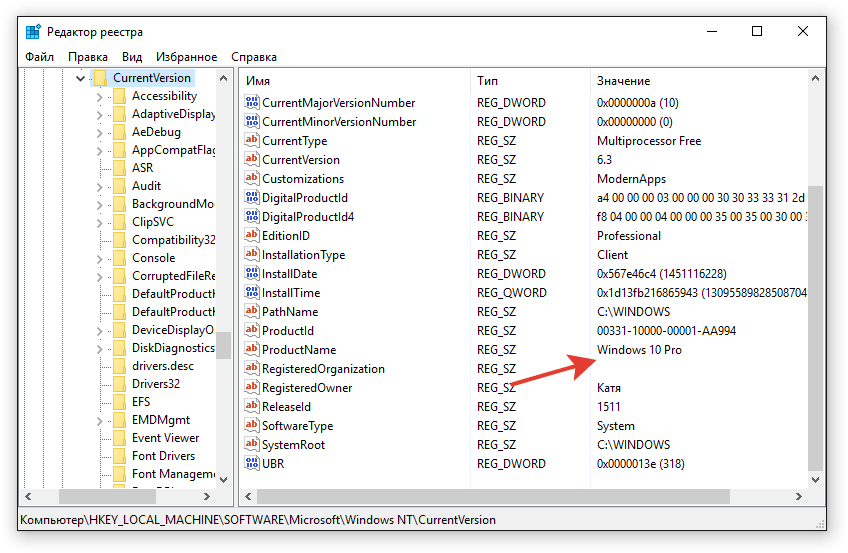Expand the AeDebug key
848x553 pixels.
[99, 132]
